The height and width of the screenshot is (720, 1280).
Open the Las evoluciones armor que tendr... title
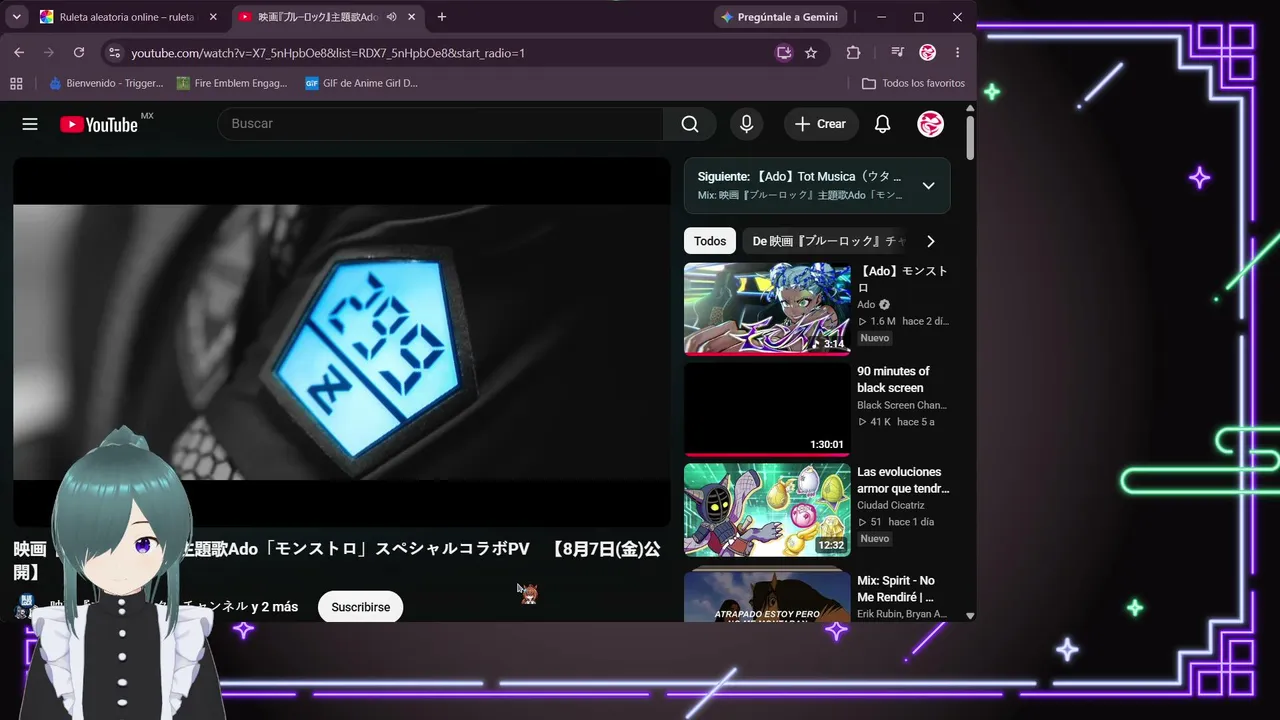903,480
